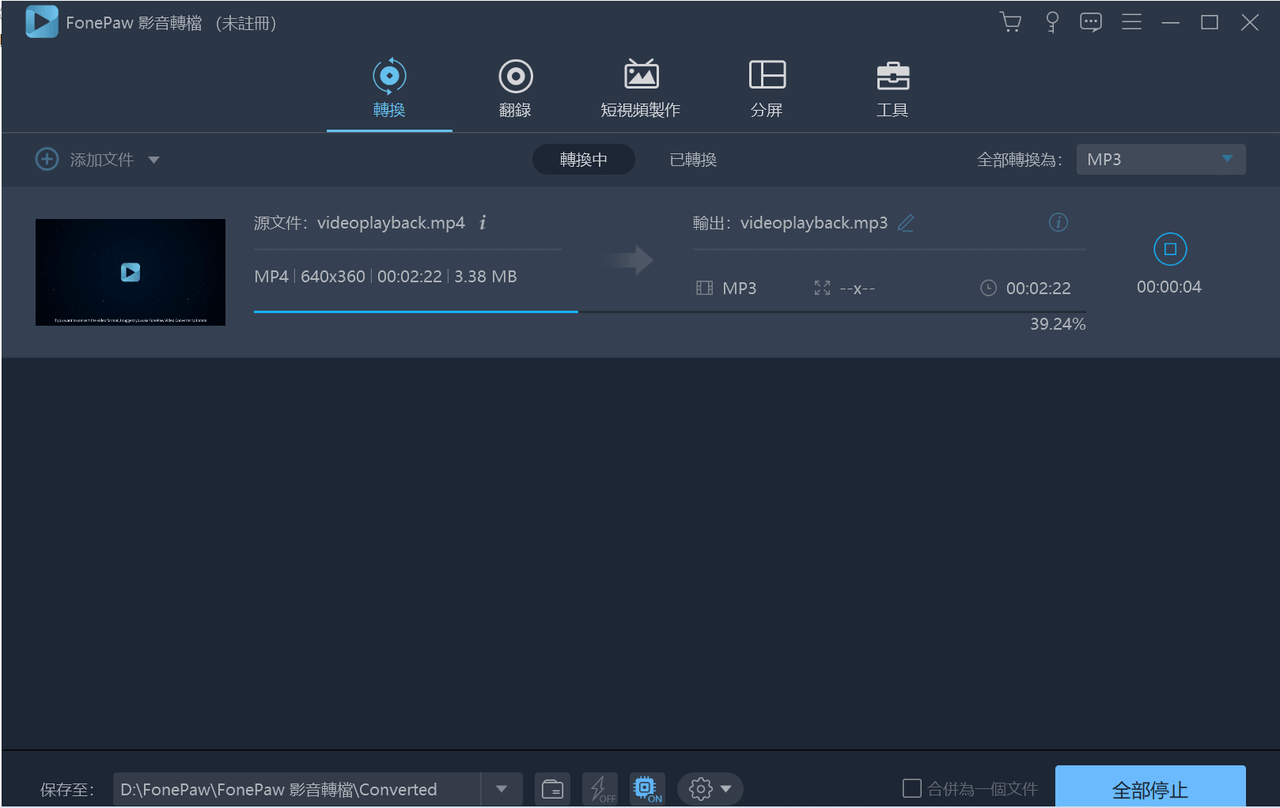The image size is (1280, 808).
Task: Open the 分屏 tab
Action: pyautogui.click(x=767, y=89)
